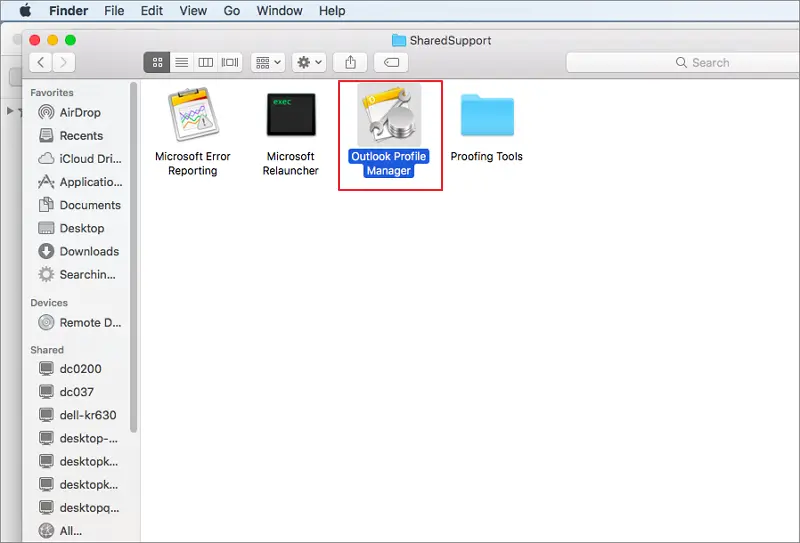Open the Edit menu
The width and height of the screenshot is (800, 543).
pos(152,11)
